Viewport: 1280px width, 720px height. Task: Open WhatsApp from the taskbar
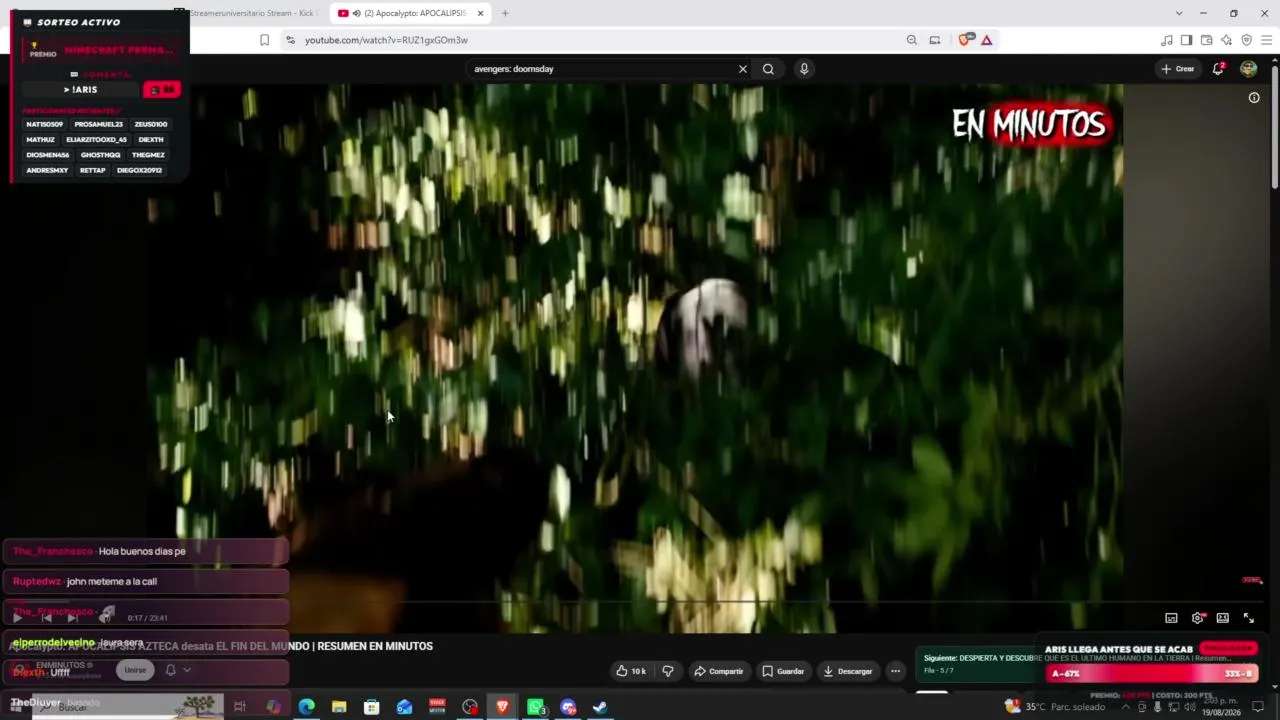coord(536,707)
